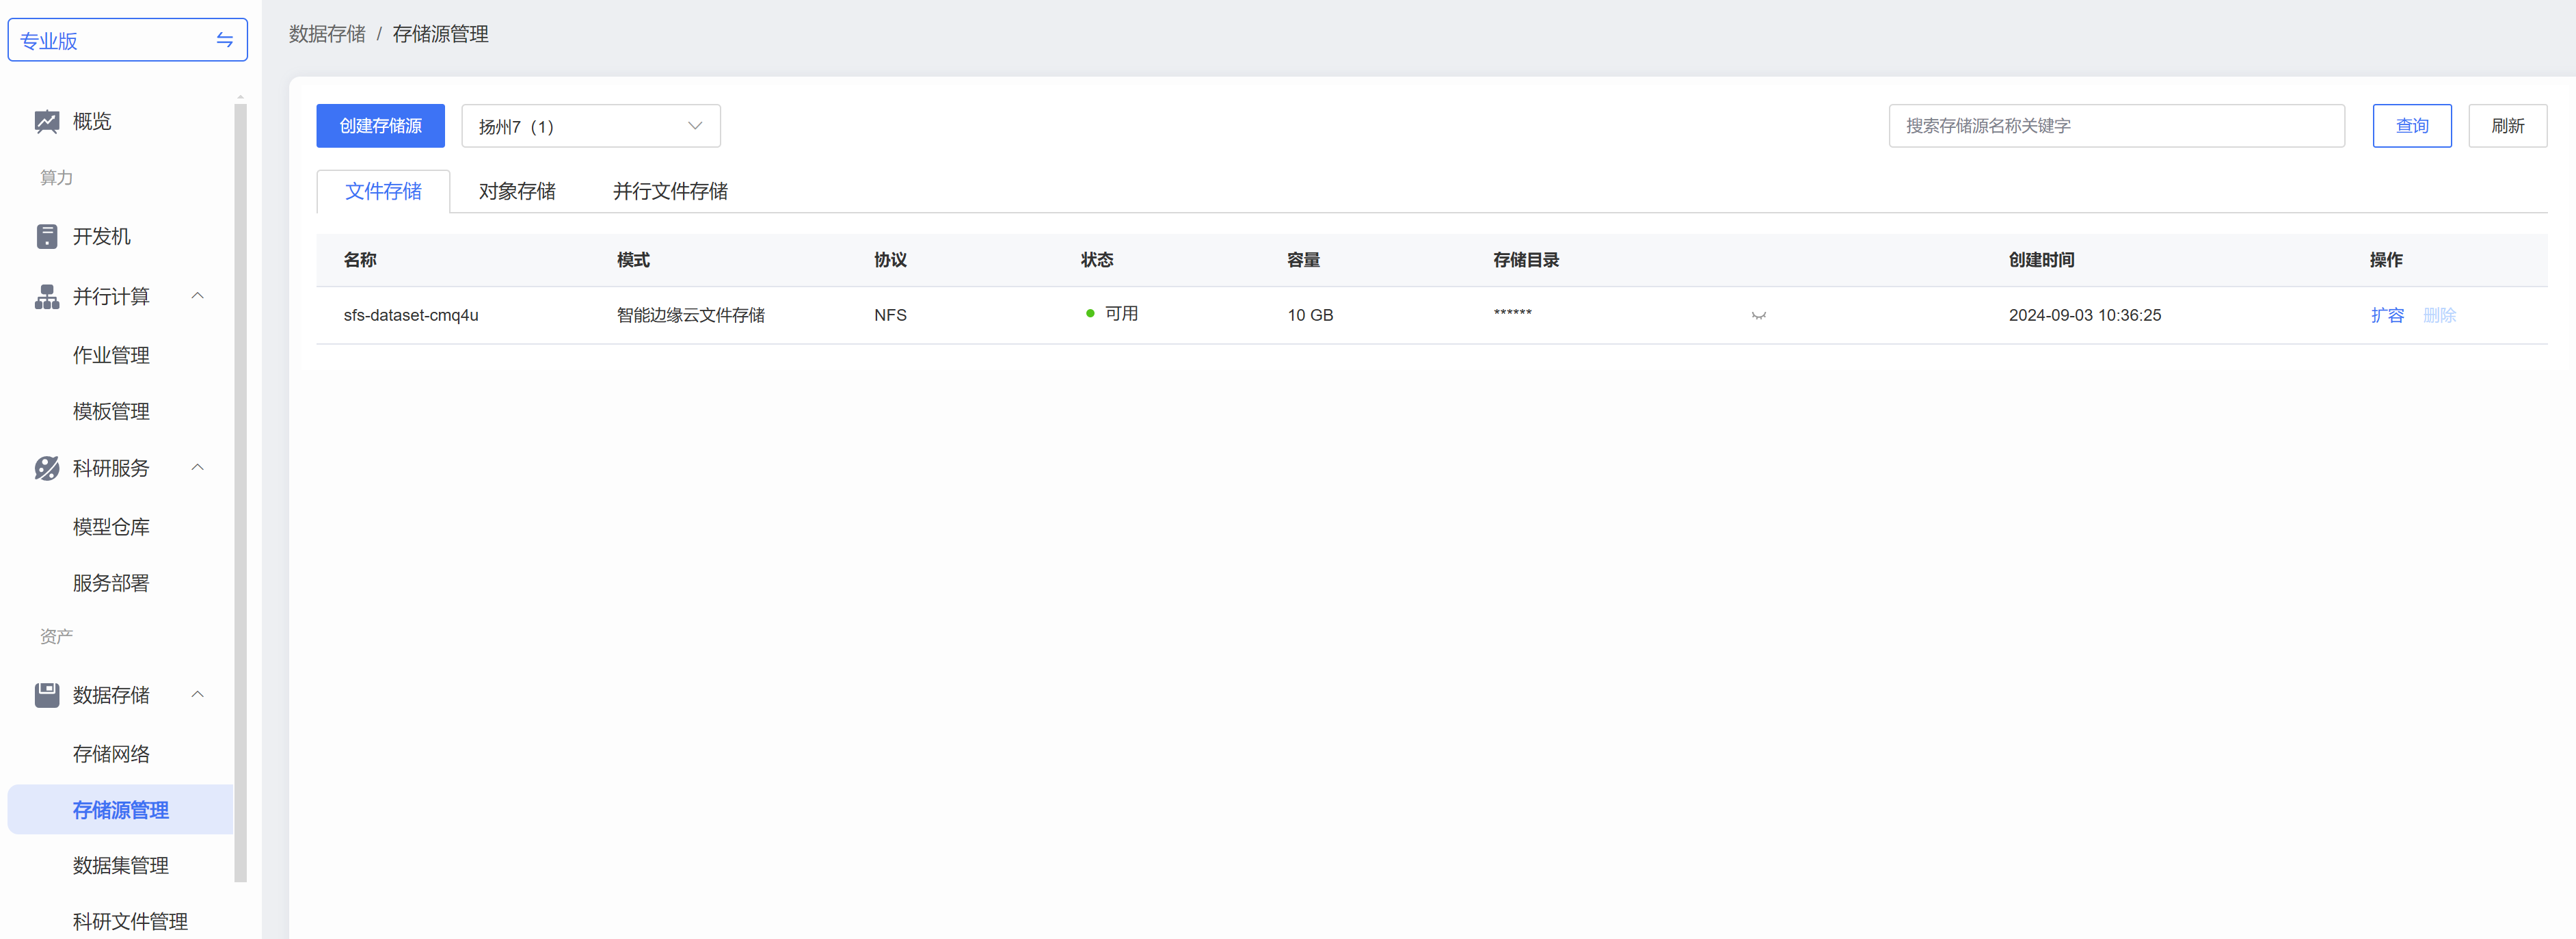Click the NFS protocol cell
2576x939 pixels.
click(890, 316)
